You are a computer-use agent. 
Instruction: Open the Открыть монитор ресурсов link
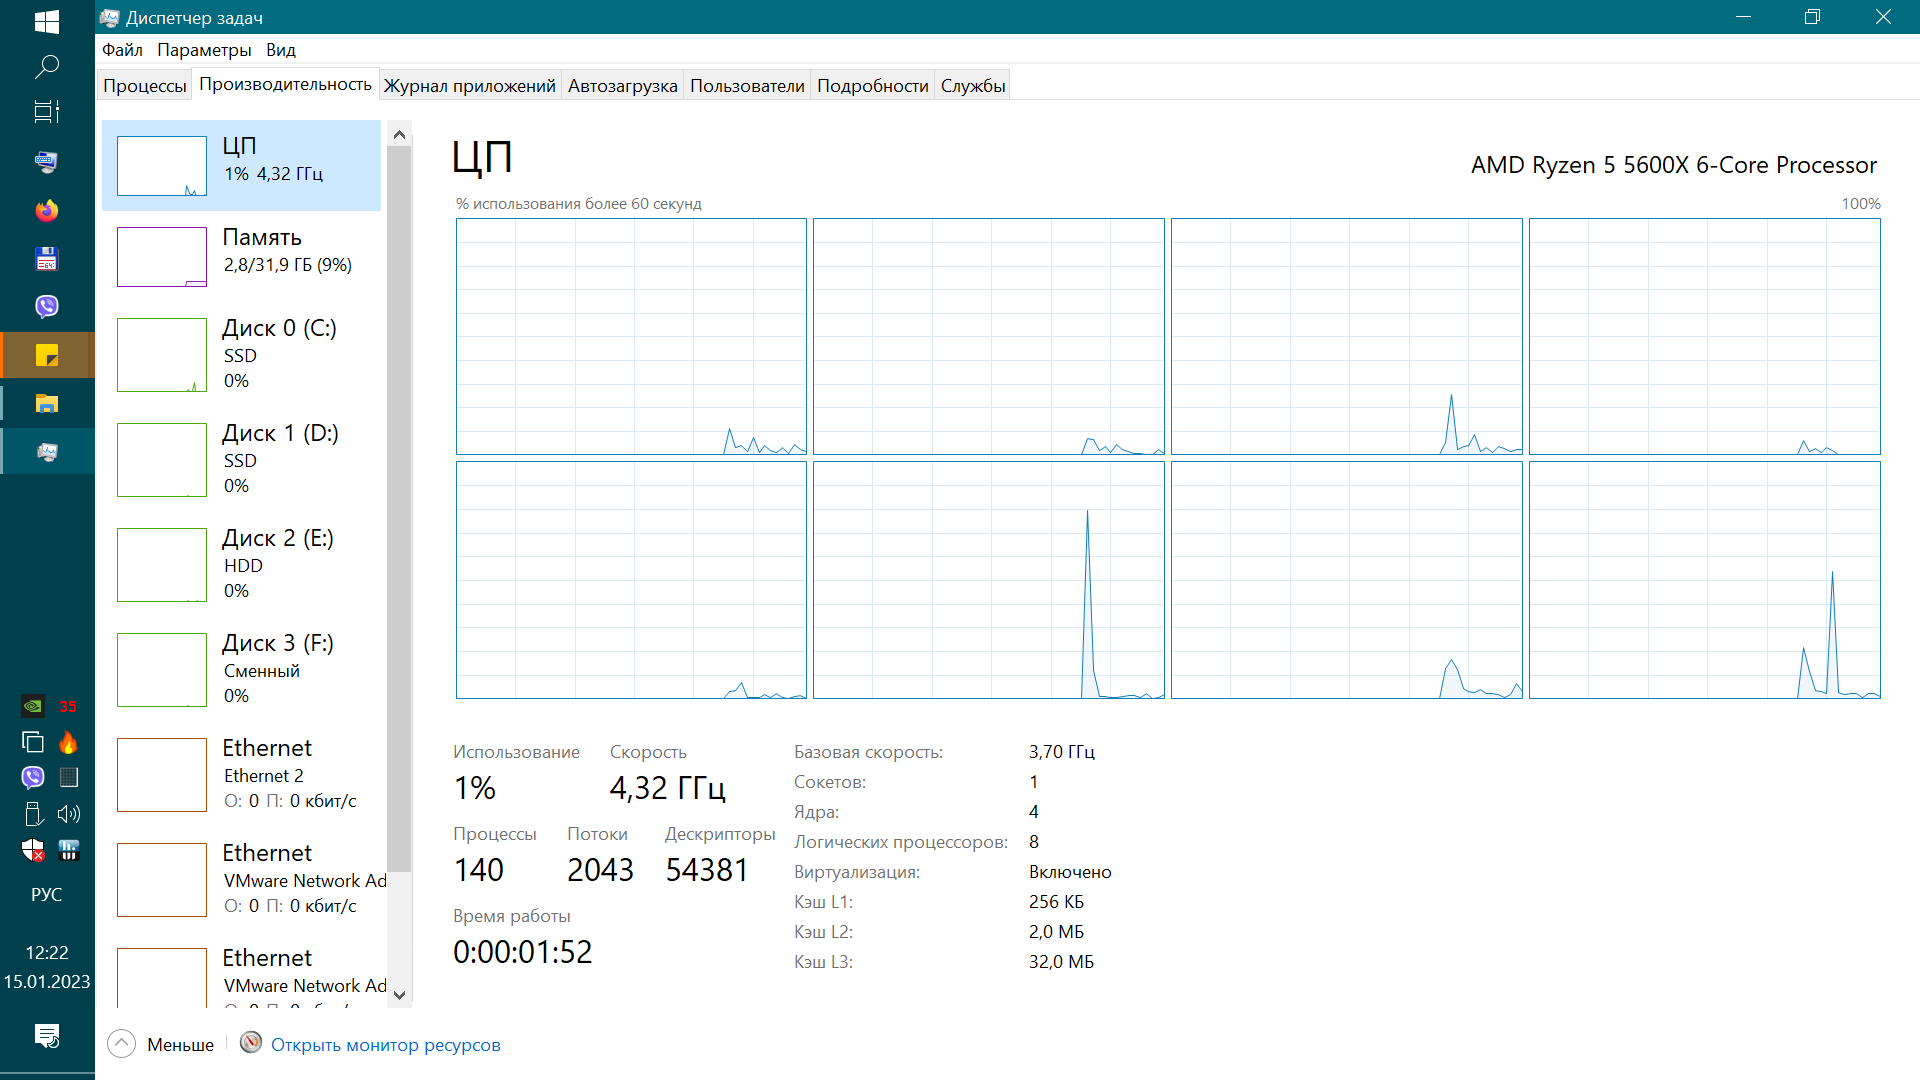pos(385,1045)
